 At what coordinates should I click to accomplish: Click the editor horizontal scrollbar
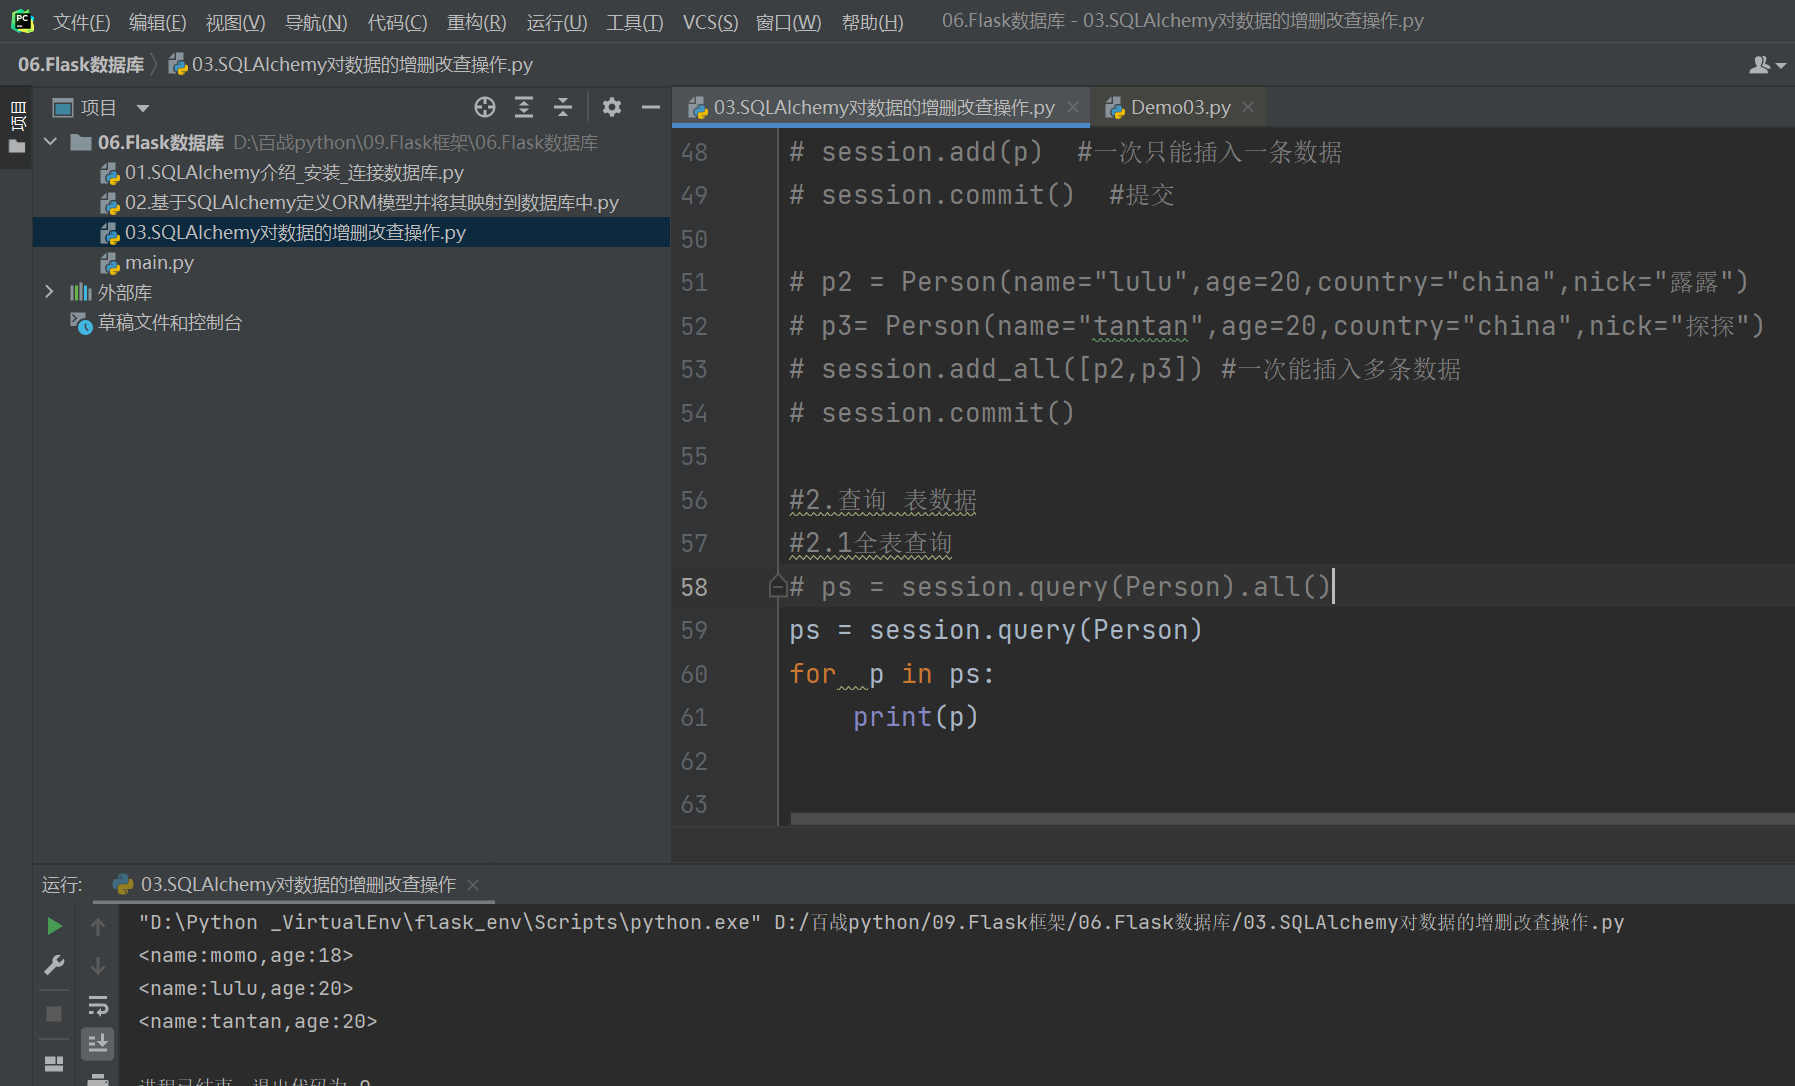pos(1292,819)
